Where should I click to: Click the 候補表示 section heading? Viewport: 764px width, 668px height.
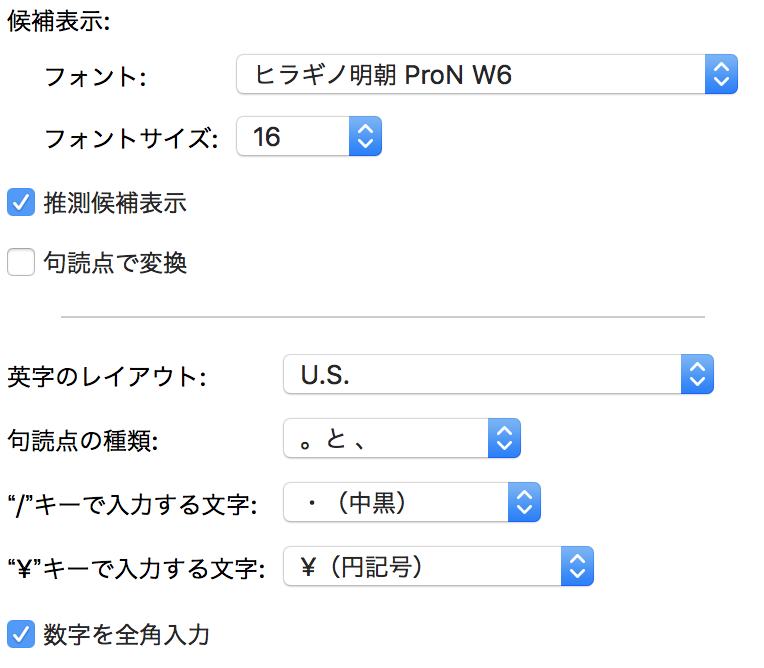pyautogui.click(x=58, y=21)
